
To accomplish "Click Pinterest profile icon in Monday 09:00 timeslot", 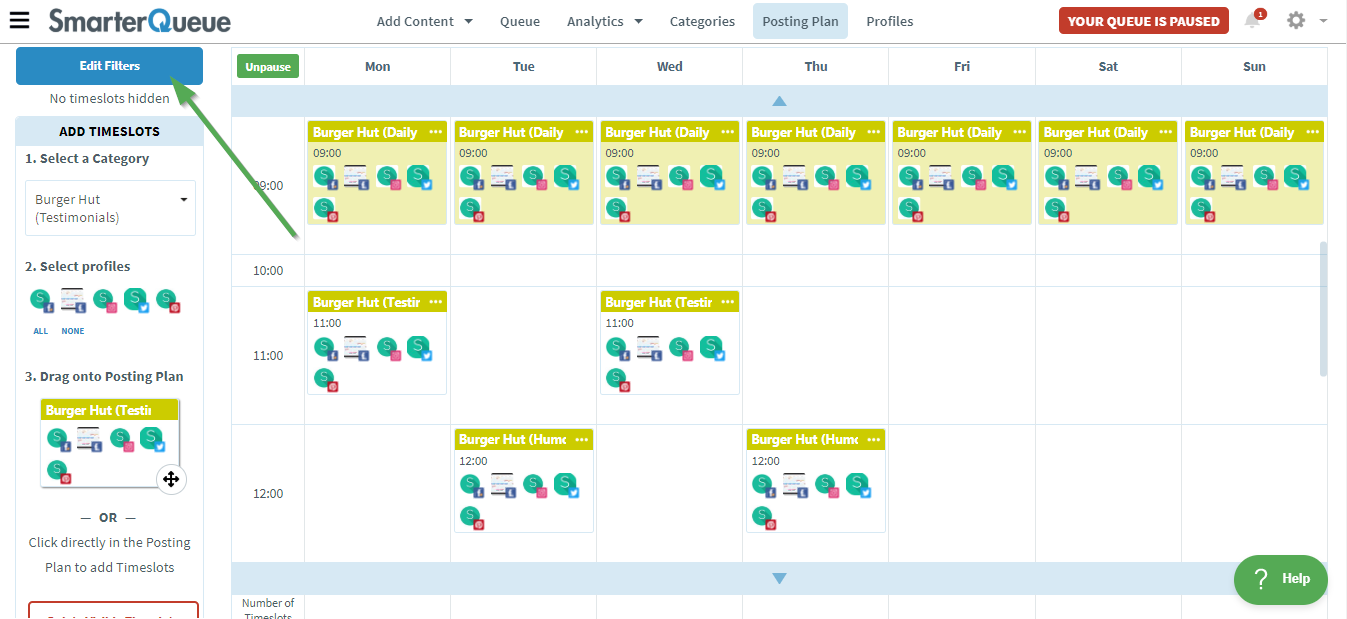I will pos(325,209).
